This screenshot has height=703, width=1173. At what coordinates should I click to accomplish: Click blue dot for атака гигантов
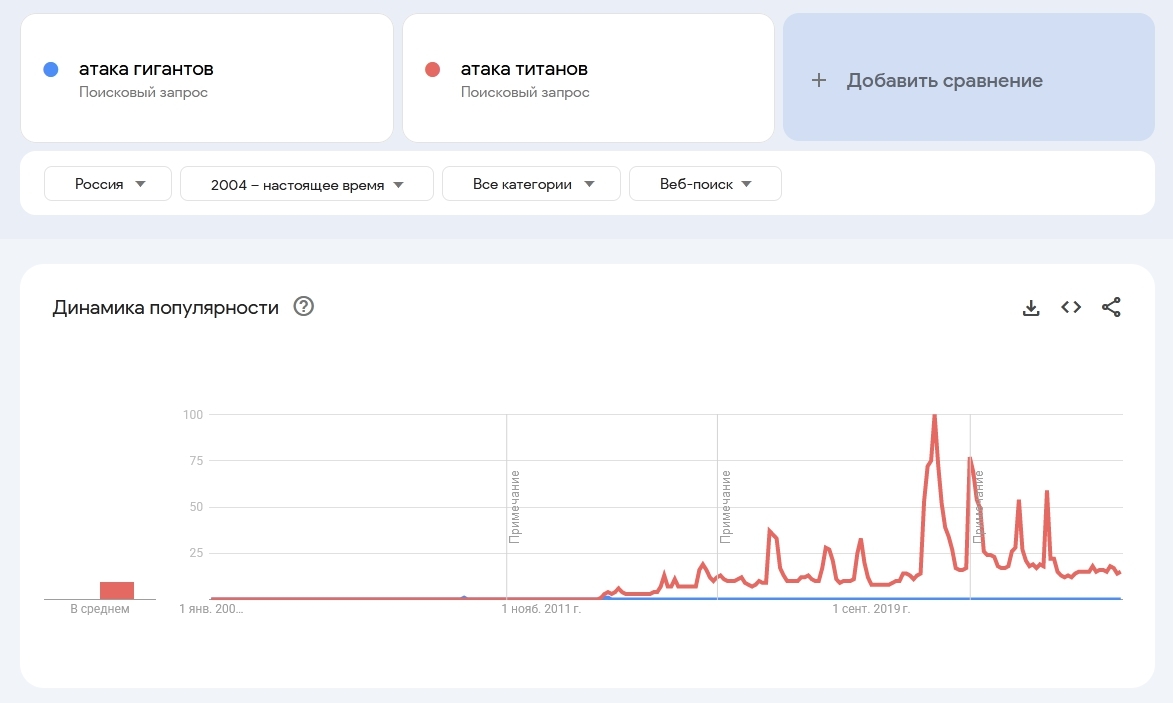pyautogui.click(x=51, y=70)
